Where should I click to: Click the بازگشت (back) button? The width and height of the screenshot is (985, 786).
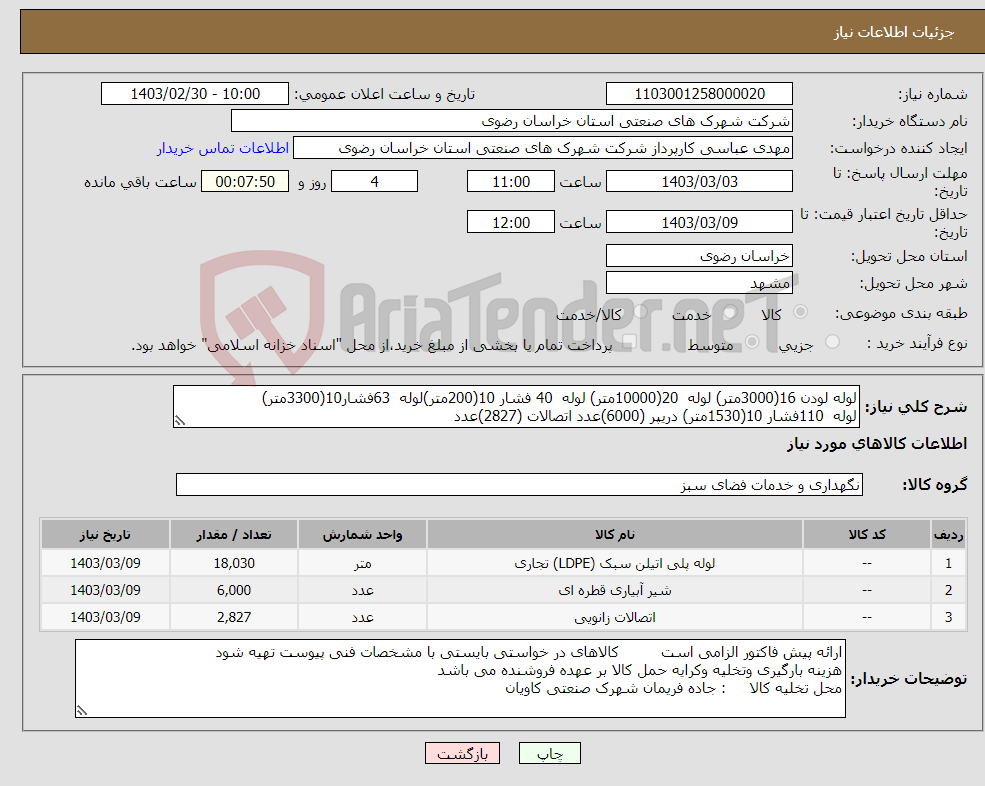pos(462,753)
